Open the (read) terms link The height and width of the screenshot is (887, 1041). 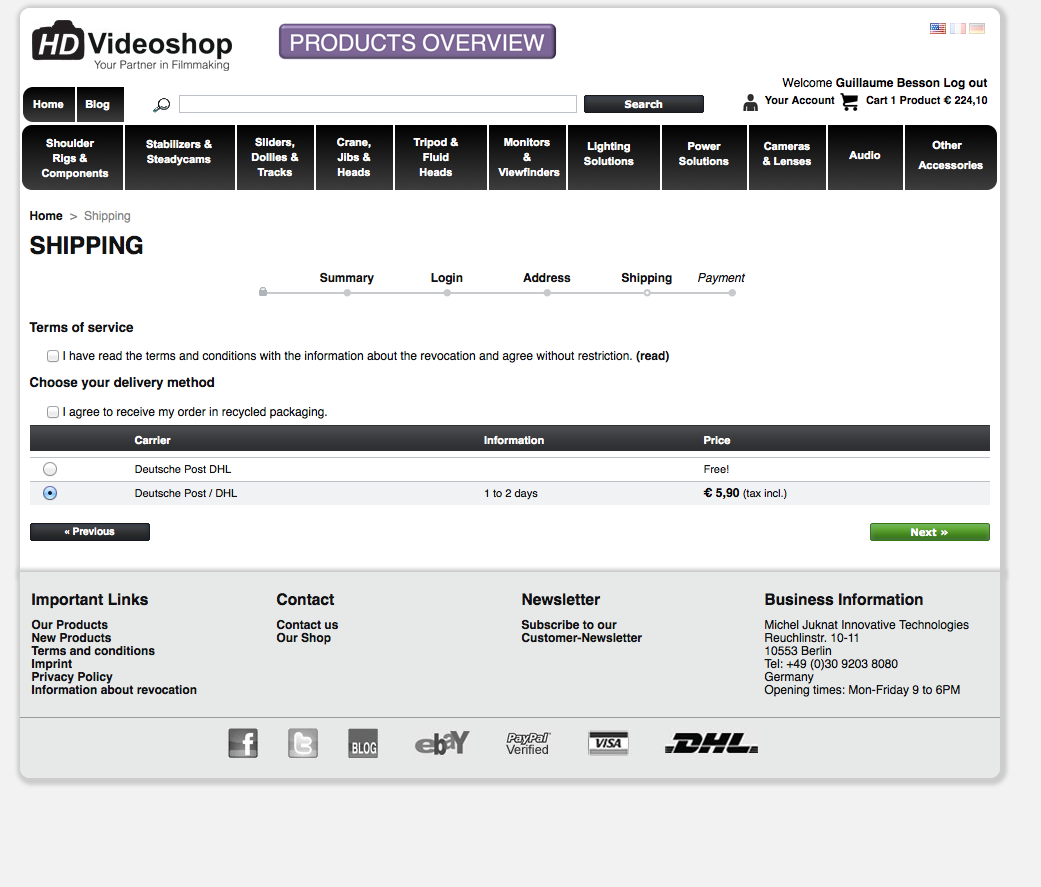coord(652,356)
